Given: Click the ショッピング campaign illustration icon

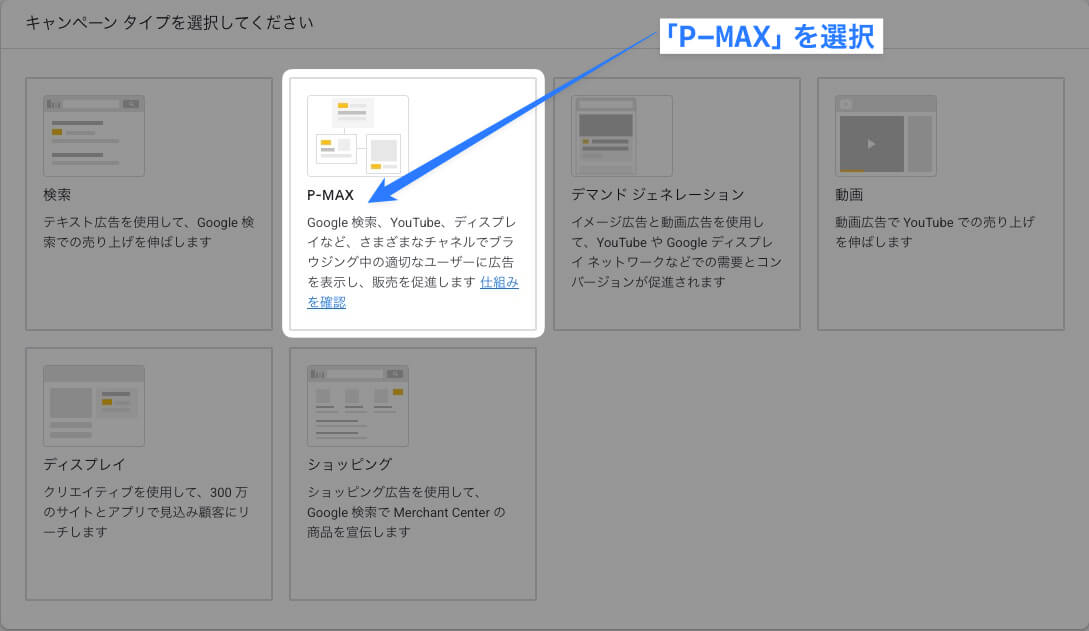Looking at the screenshot, I should point(358,405).
